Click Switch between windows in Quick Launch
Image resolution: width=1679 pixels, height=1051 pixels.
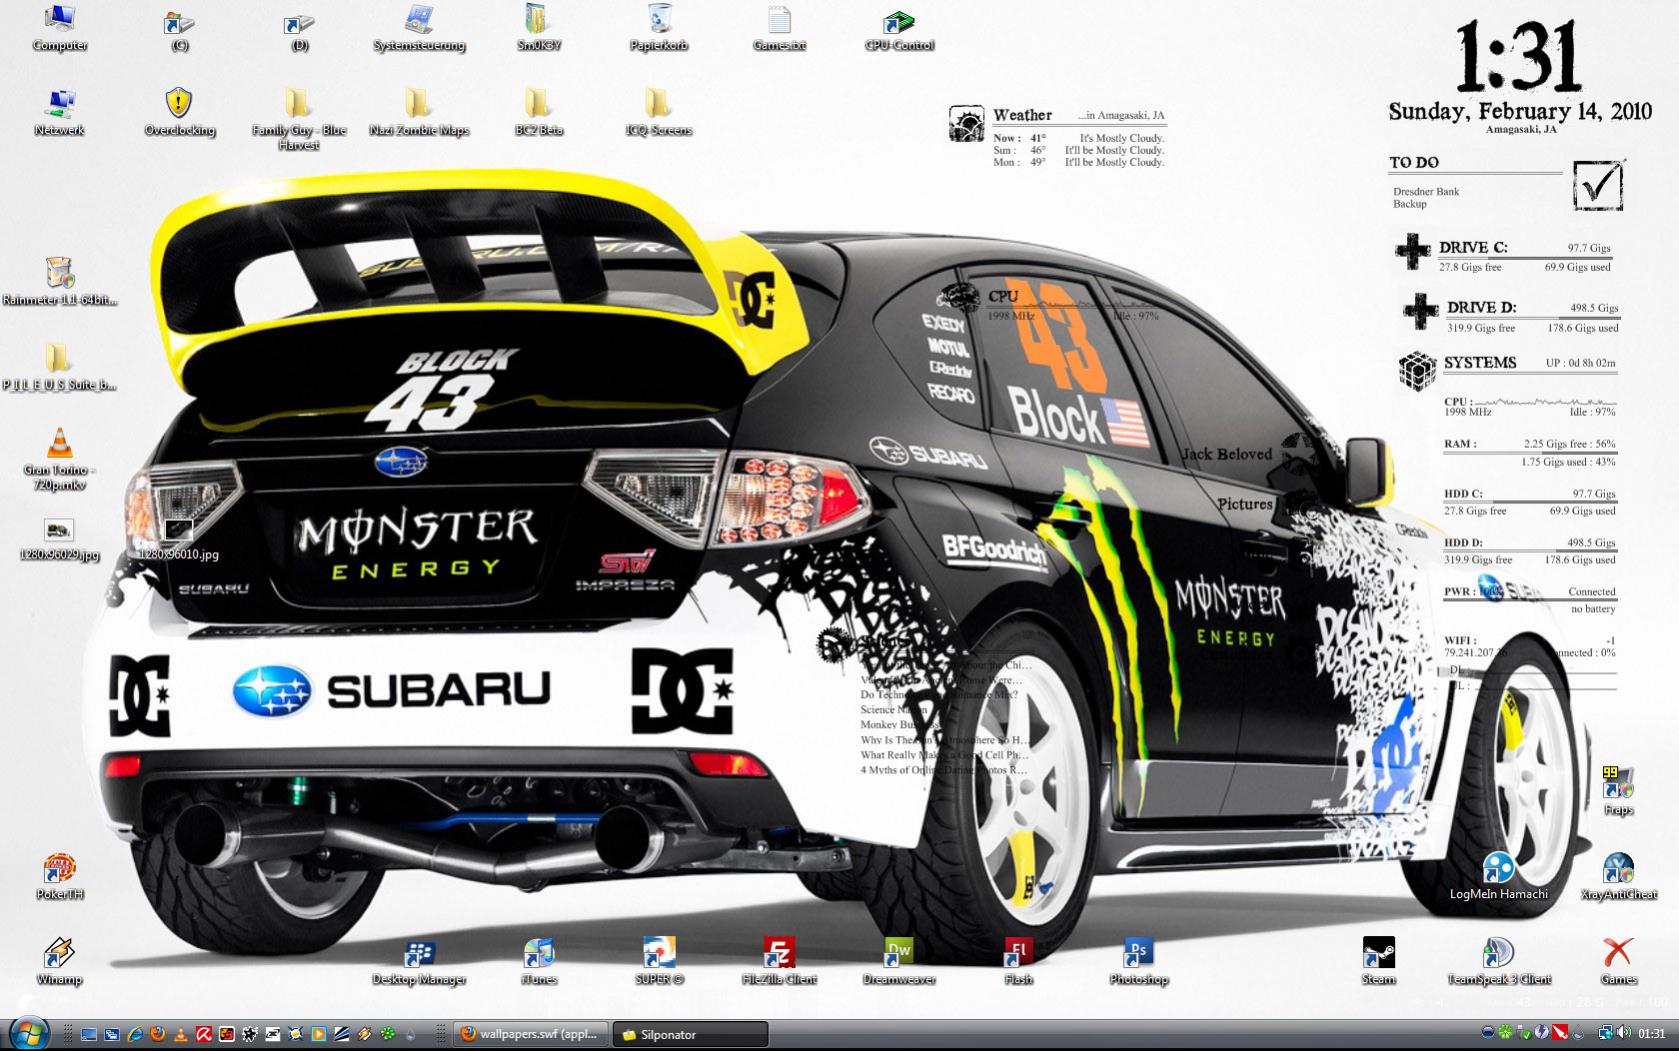pos(112,1034)
